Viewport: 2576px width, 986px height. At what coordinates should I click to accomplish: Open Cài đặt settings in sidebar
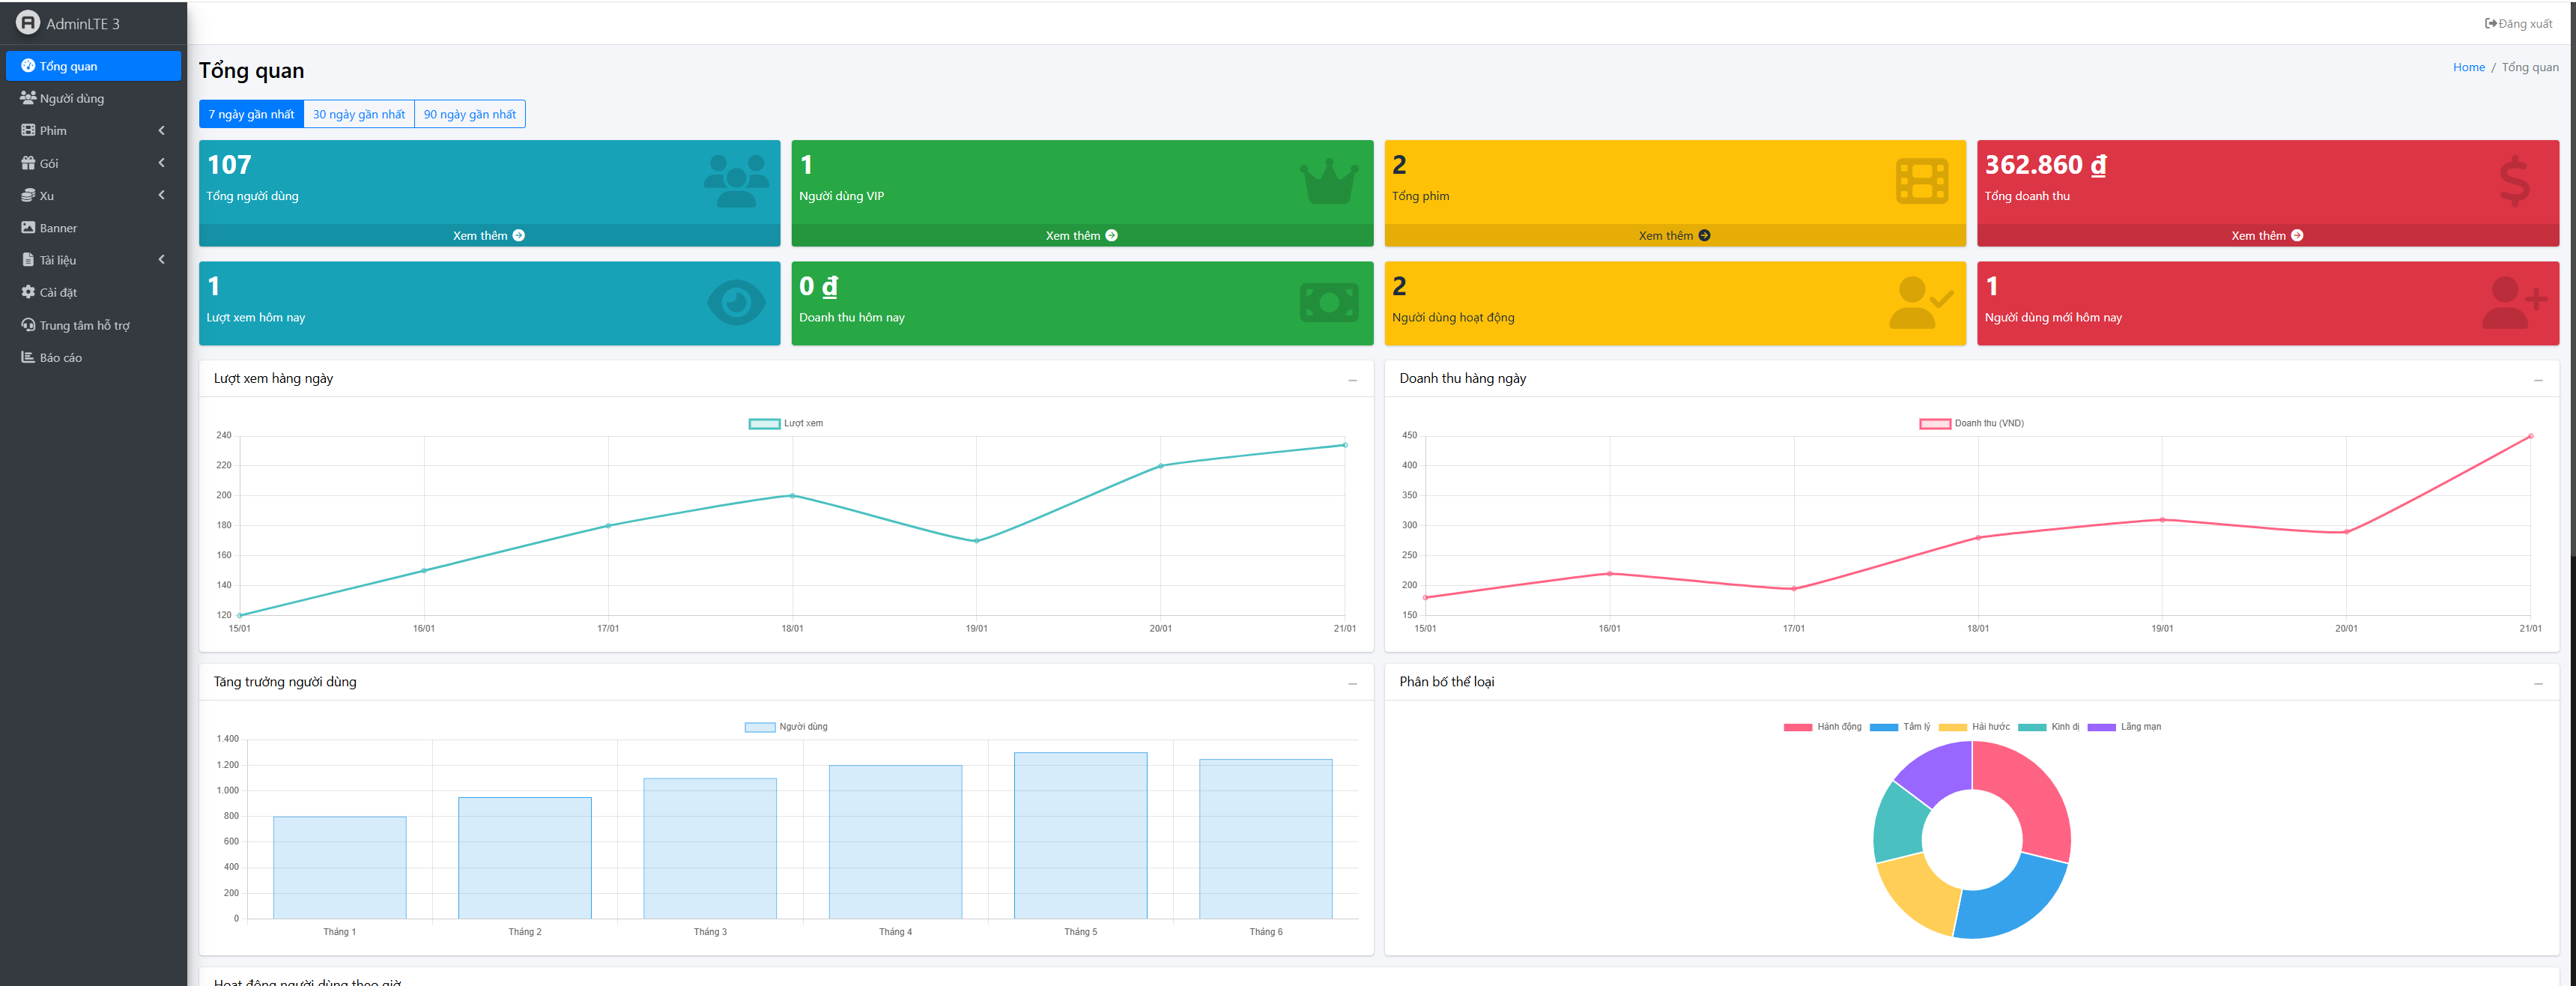(58, 293)
